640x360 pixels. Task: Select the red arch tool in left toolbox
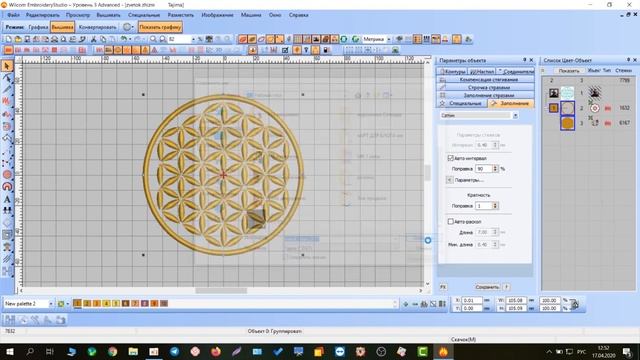coord(7,187)
